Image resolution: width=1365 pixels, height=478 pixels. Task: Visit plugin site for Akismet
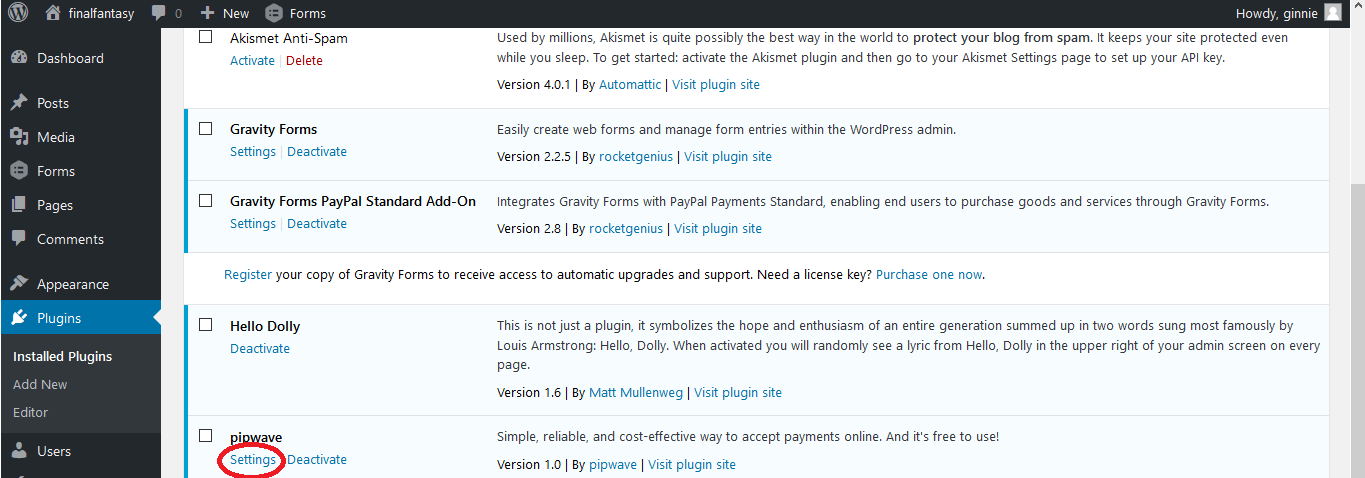click(x=716, y=84)
